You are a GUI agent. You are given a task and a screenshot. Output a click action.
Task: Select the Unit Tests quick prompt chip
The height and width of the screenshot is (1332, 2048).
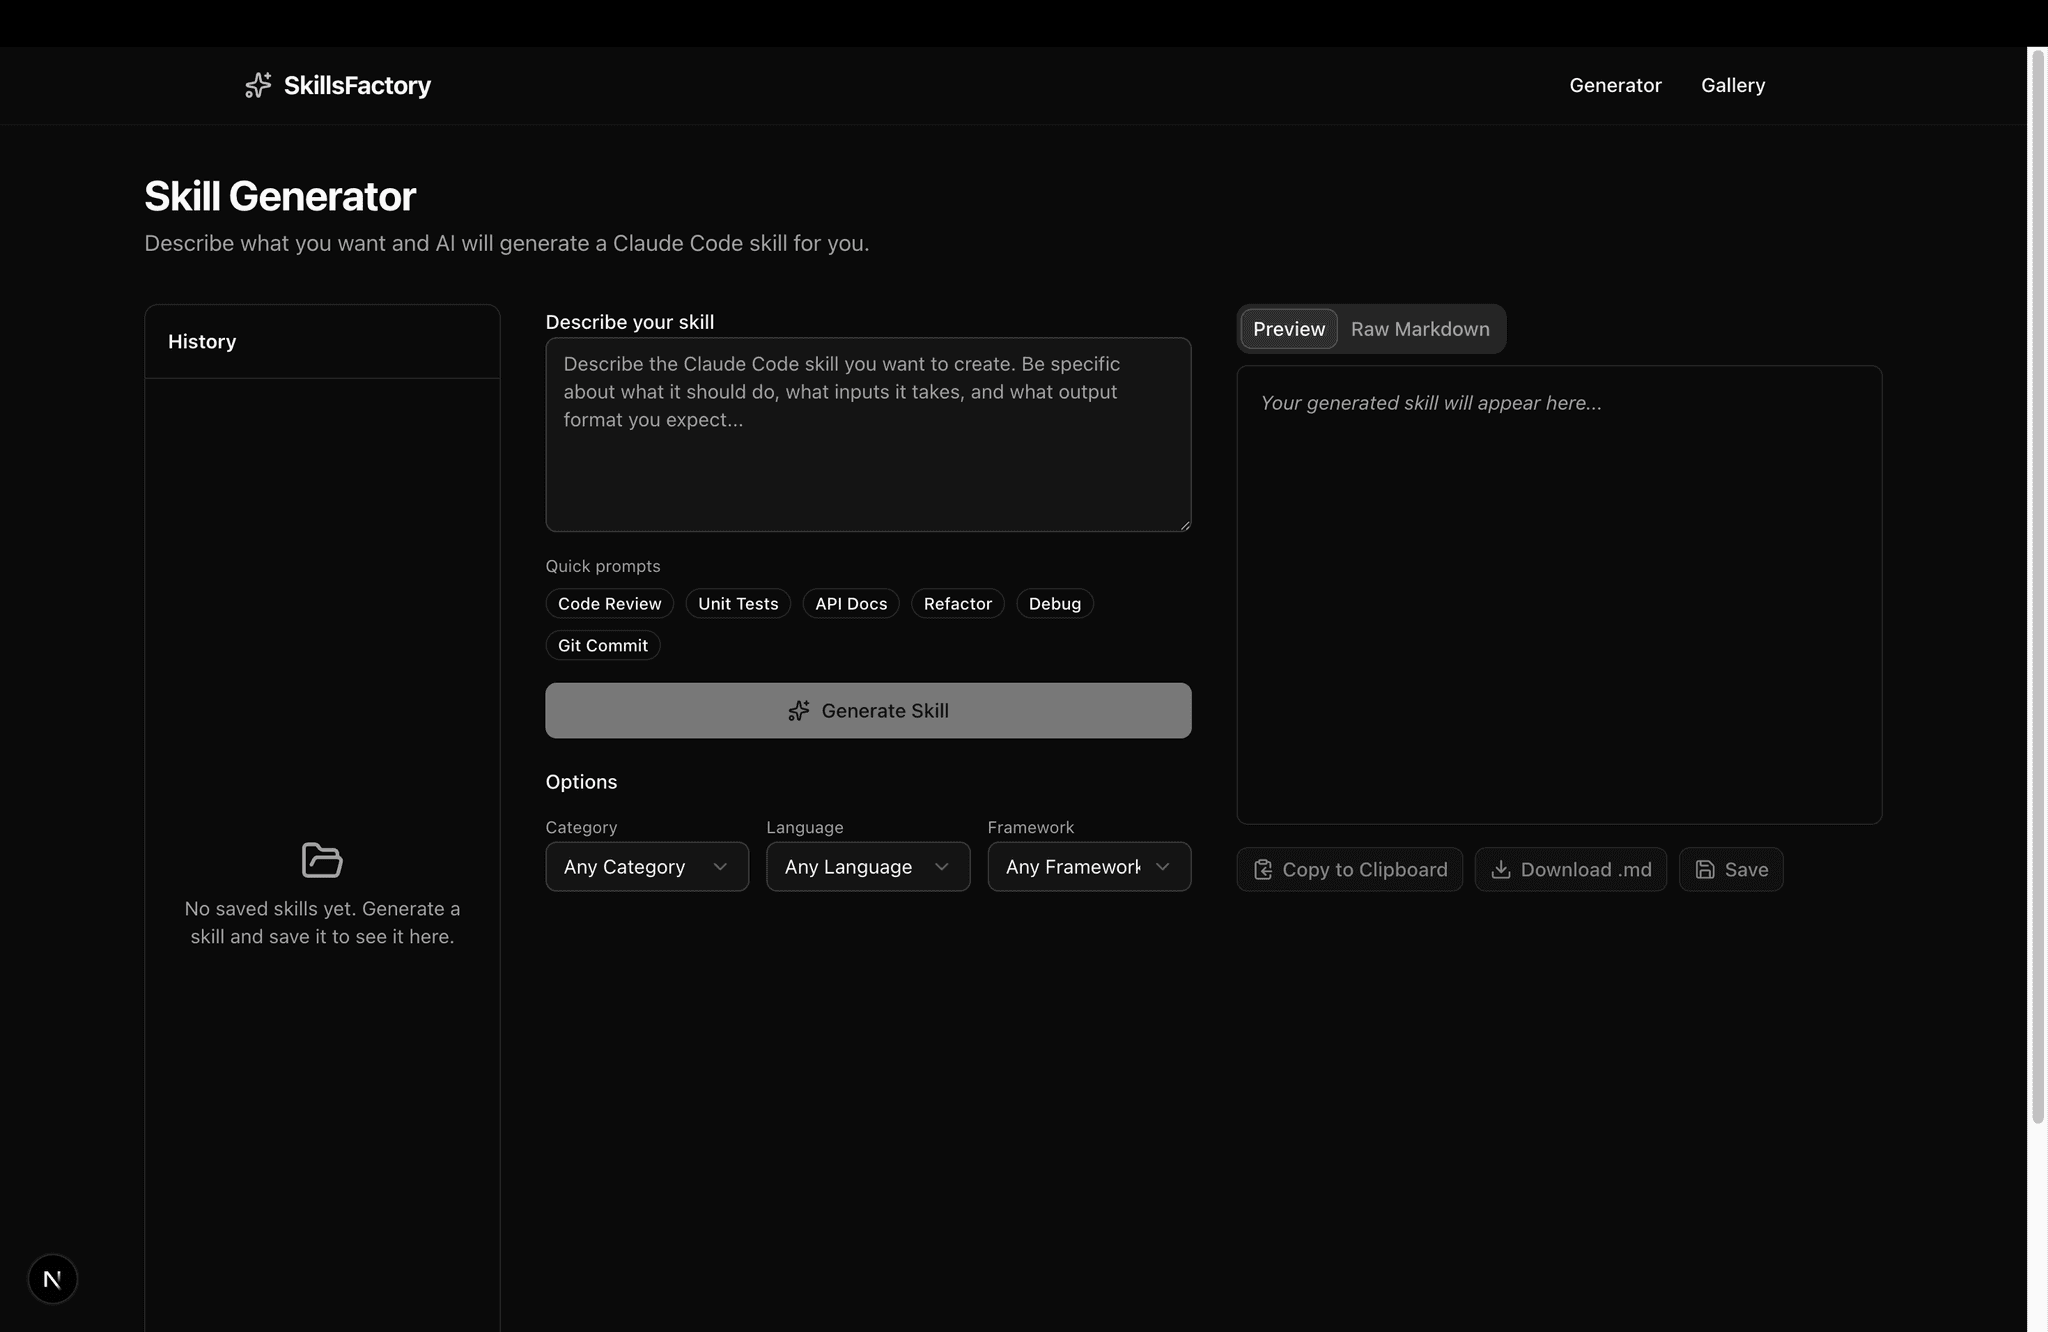point(737,604)
